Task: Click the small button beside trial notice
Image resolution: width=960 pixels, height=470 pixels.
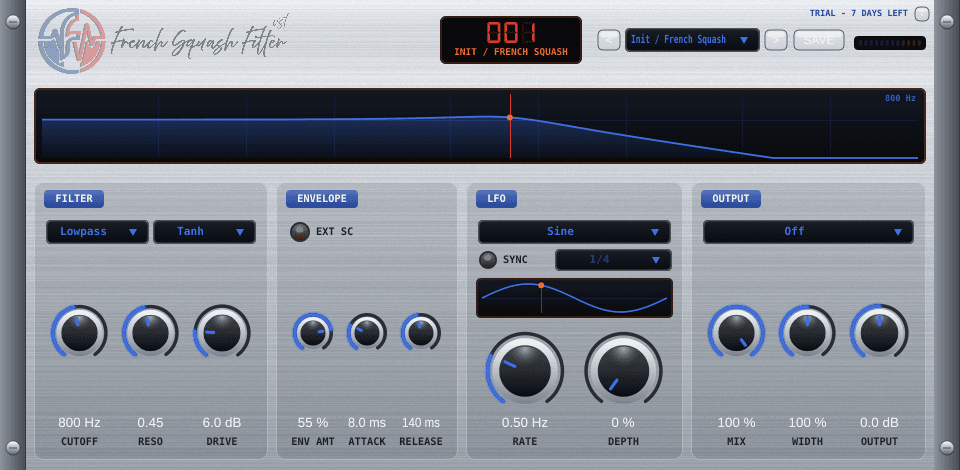Action: [x=921, y=13]
